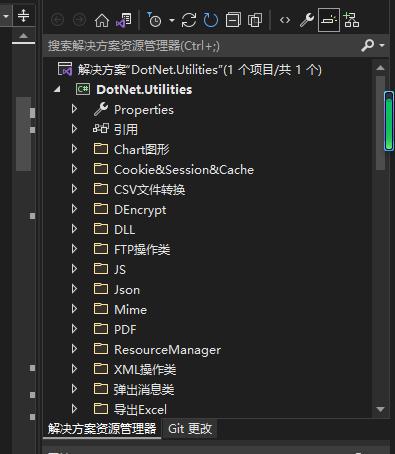This screenshot has width=395, height=454.
Task: Click the Json folder icon
Action: pyautogui.click(x=101, y=289)
